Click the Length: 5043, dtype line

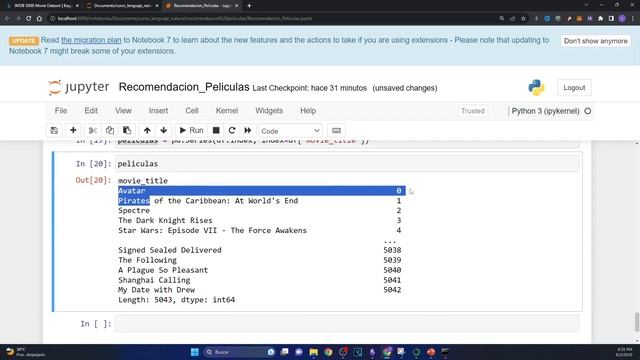pyautogui.click(x=177, y=300)
